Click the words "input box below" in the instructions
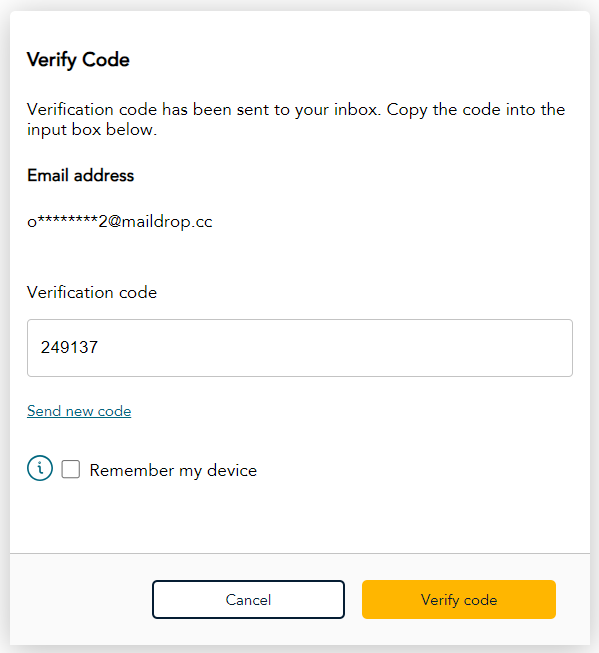Viewport: 599px width, 653px height. point(92,130)
